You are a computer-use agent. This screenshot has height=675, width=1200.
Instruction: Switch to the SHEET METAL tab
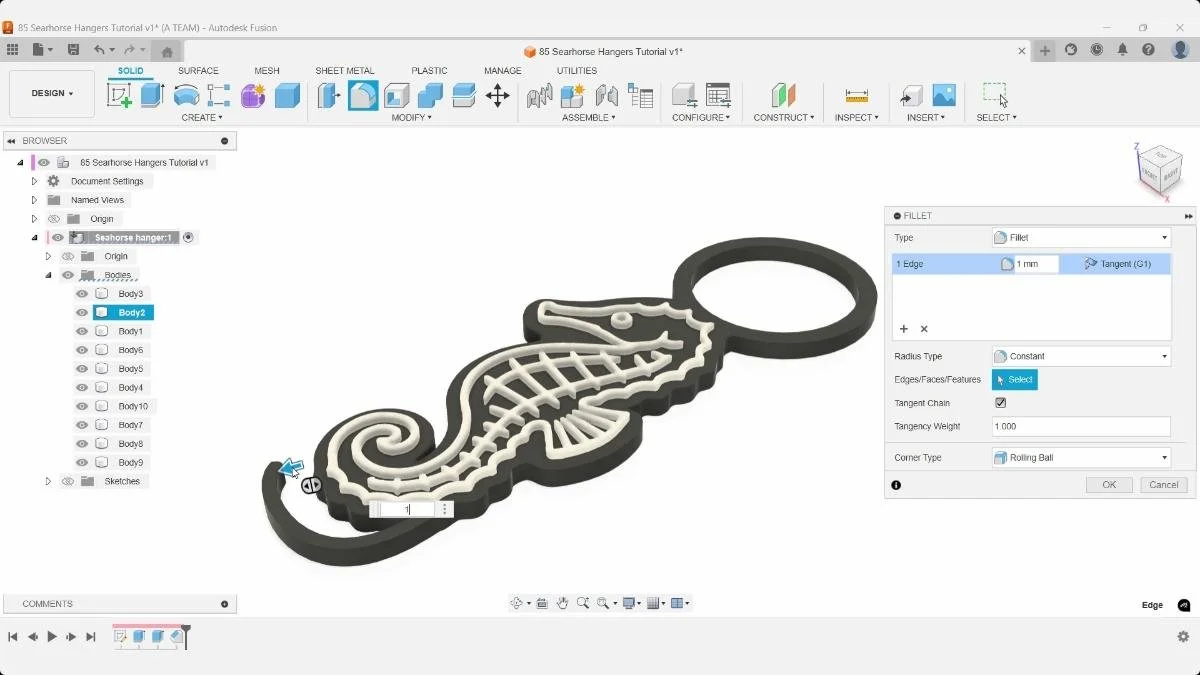coord(345,71)
